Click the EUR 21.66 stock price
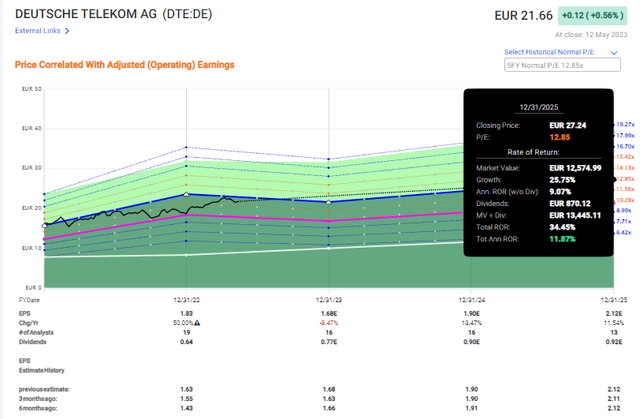The image size is (640, 419). pos(523,16)
